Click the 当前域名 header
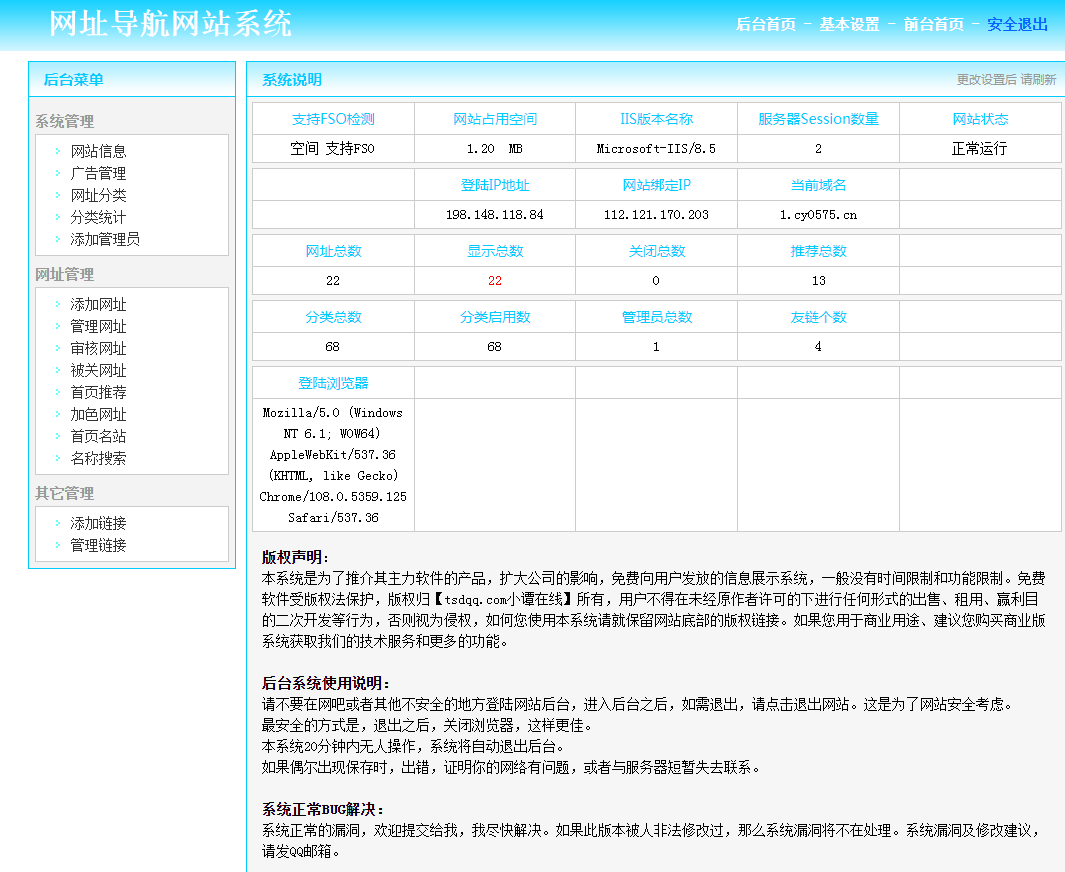 click(818, 185)
